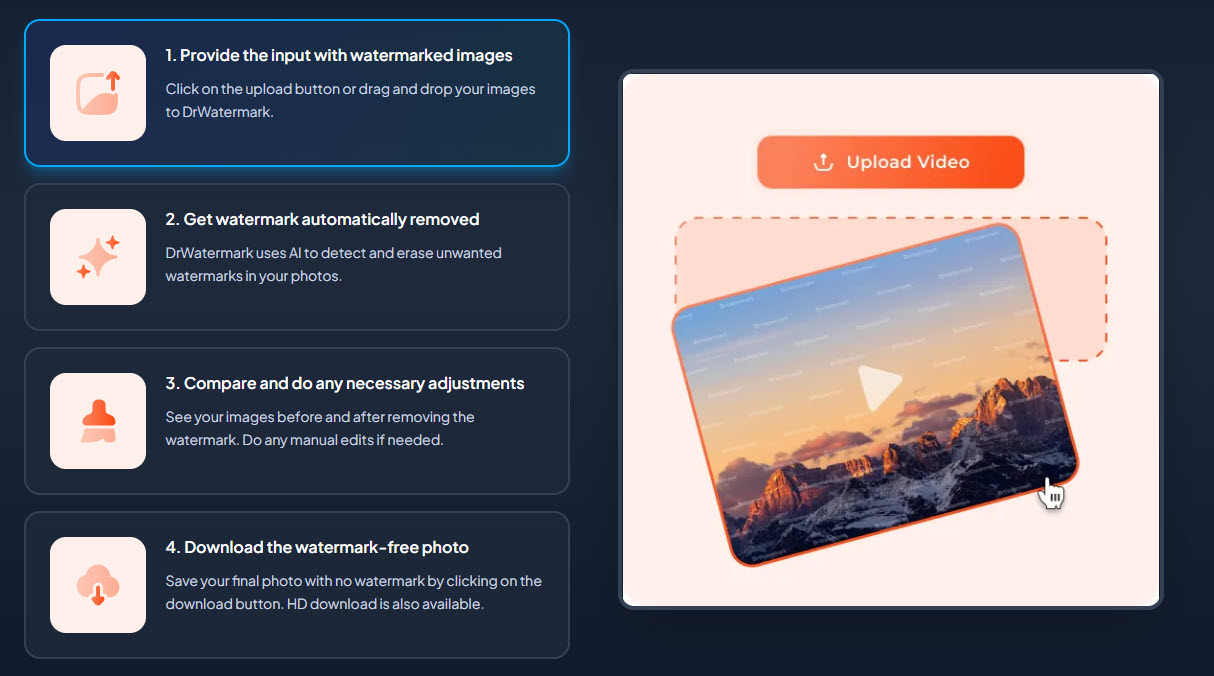Click the Upload Video button
1214x676 pixels.
(x=891, y=162)
